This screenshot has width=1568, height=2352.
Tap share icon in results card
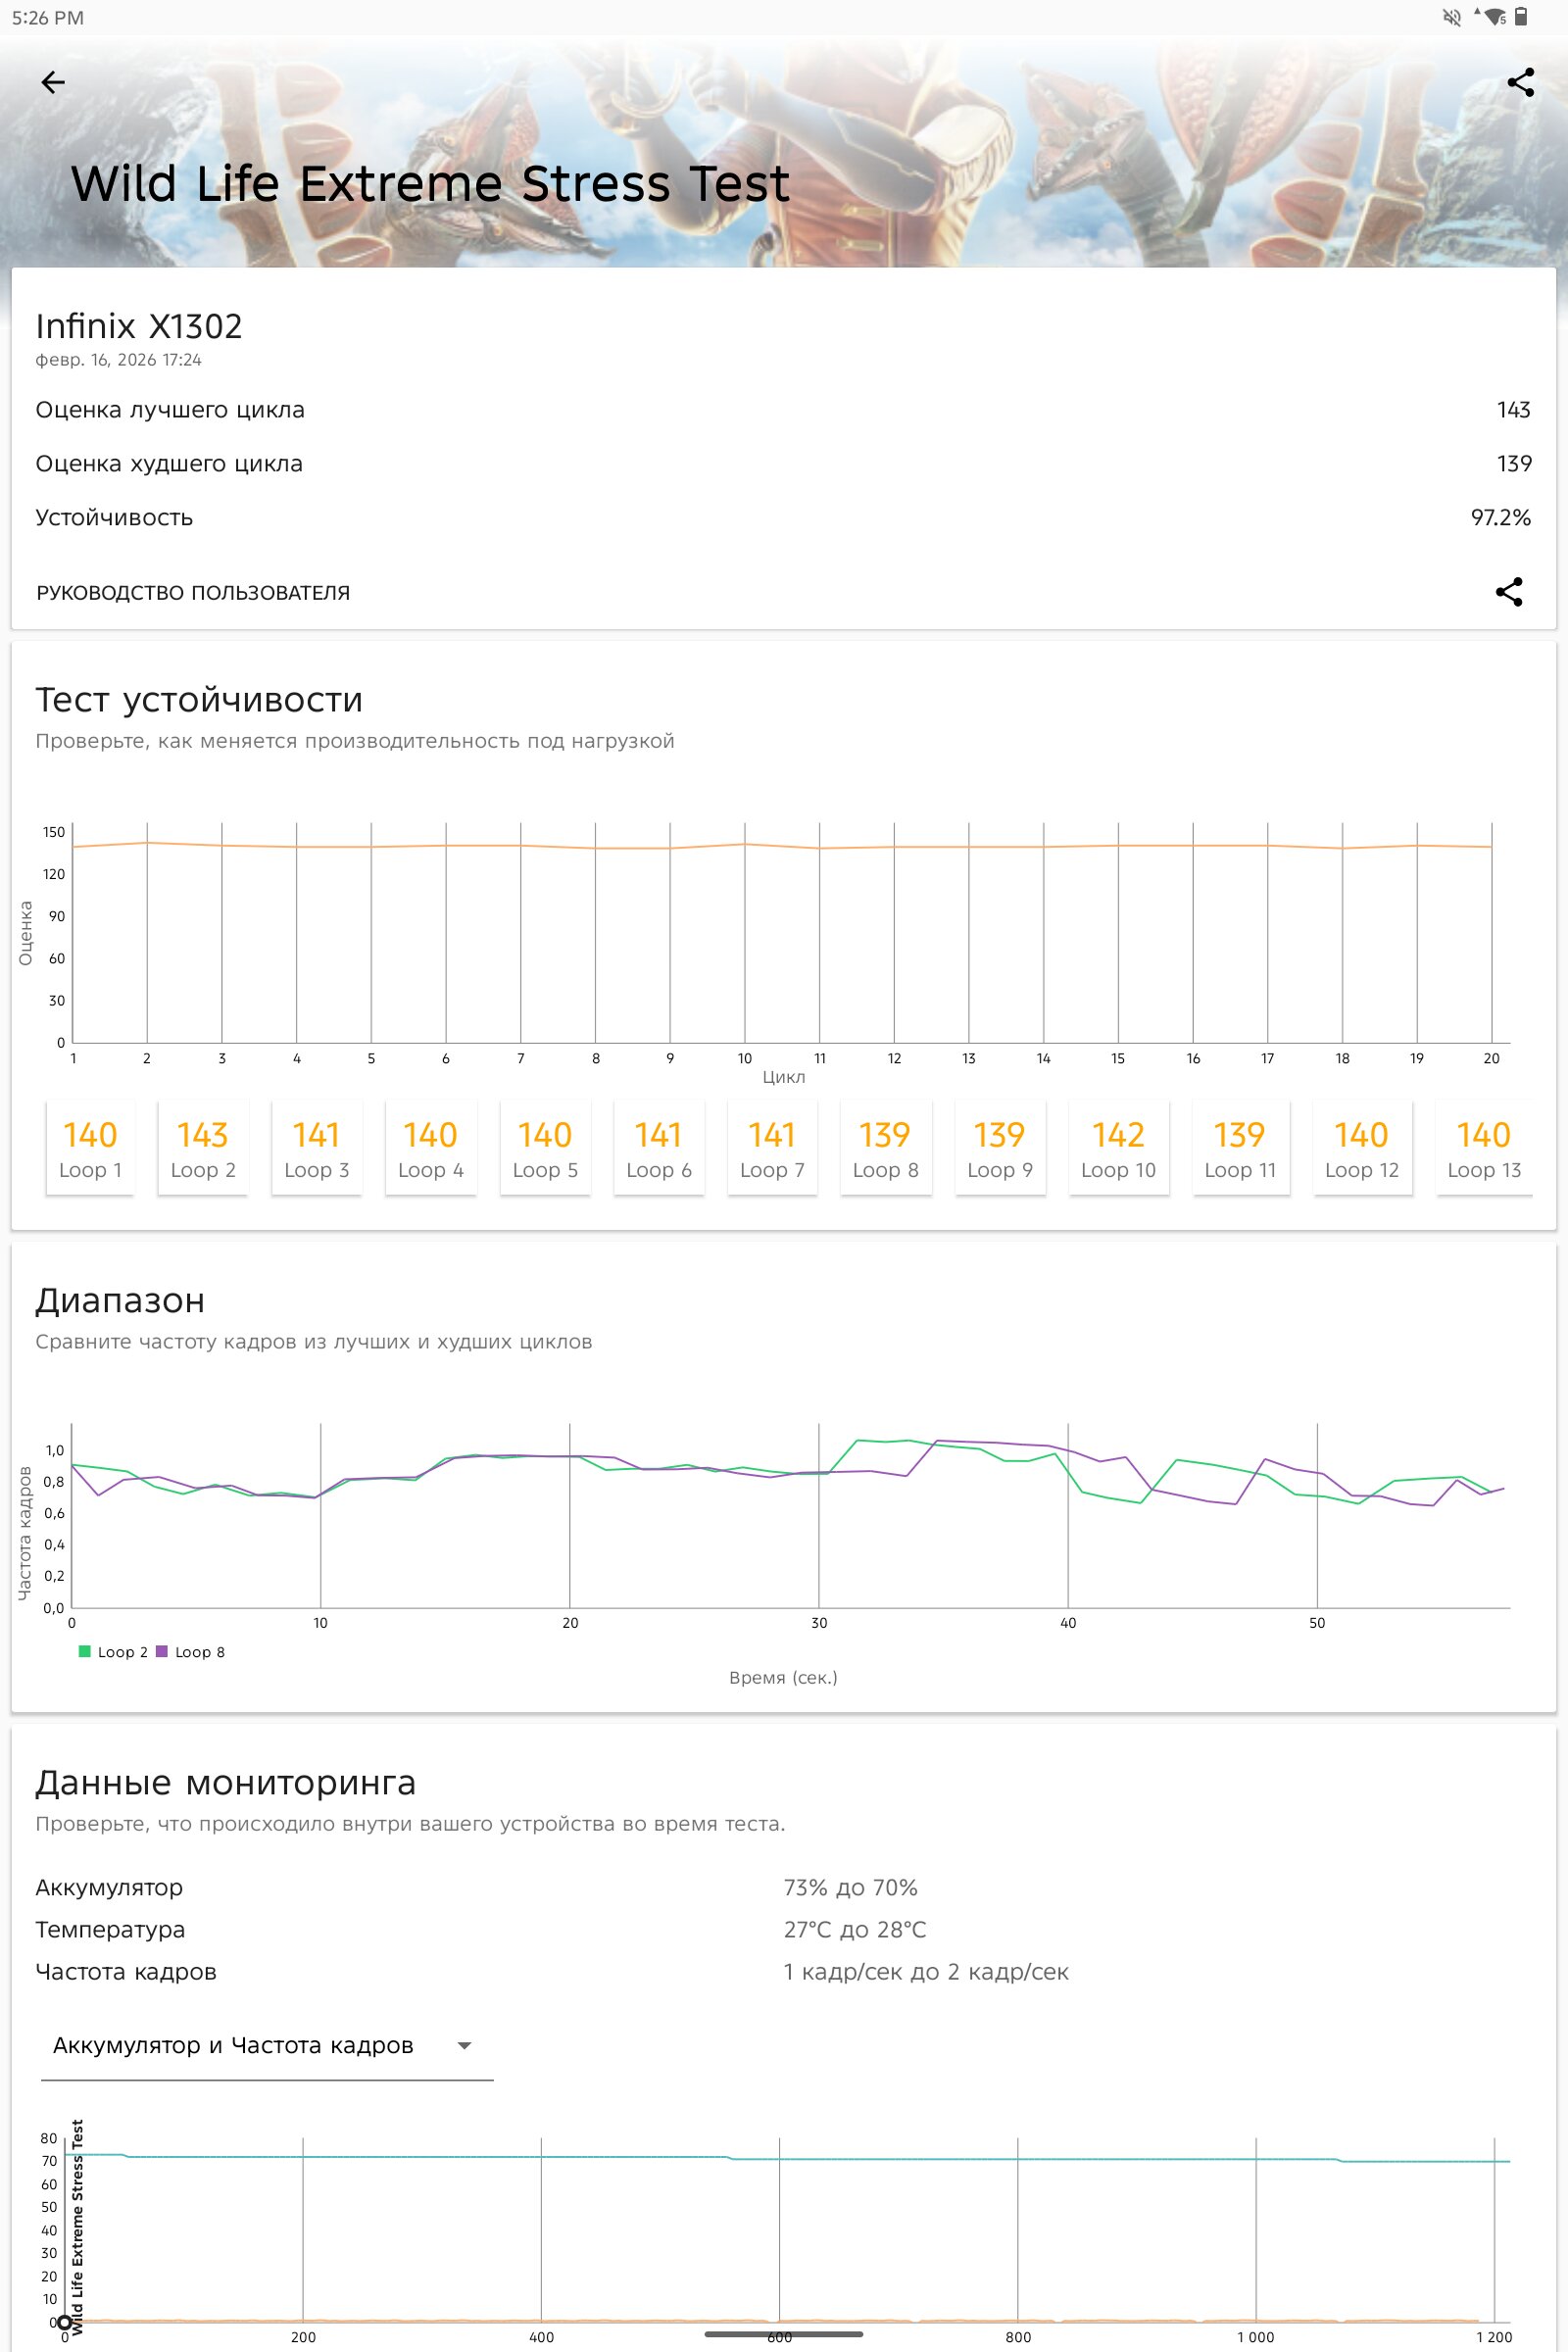pyautogui.click(x=1508, y=592)
